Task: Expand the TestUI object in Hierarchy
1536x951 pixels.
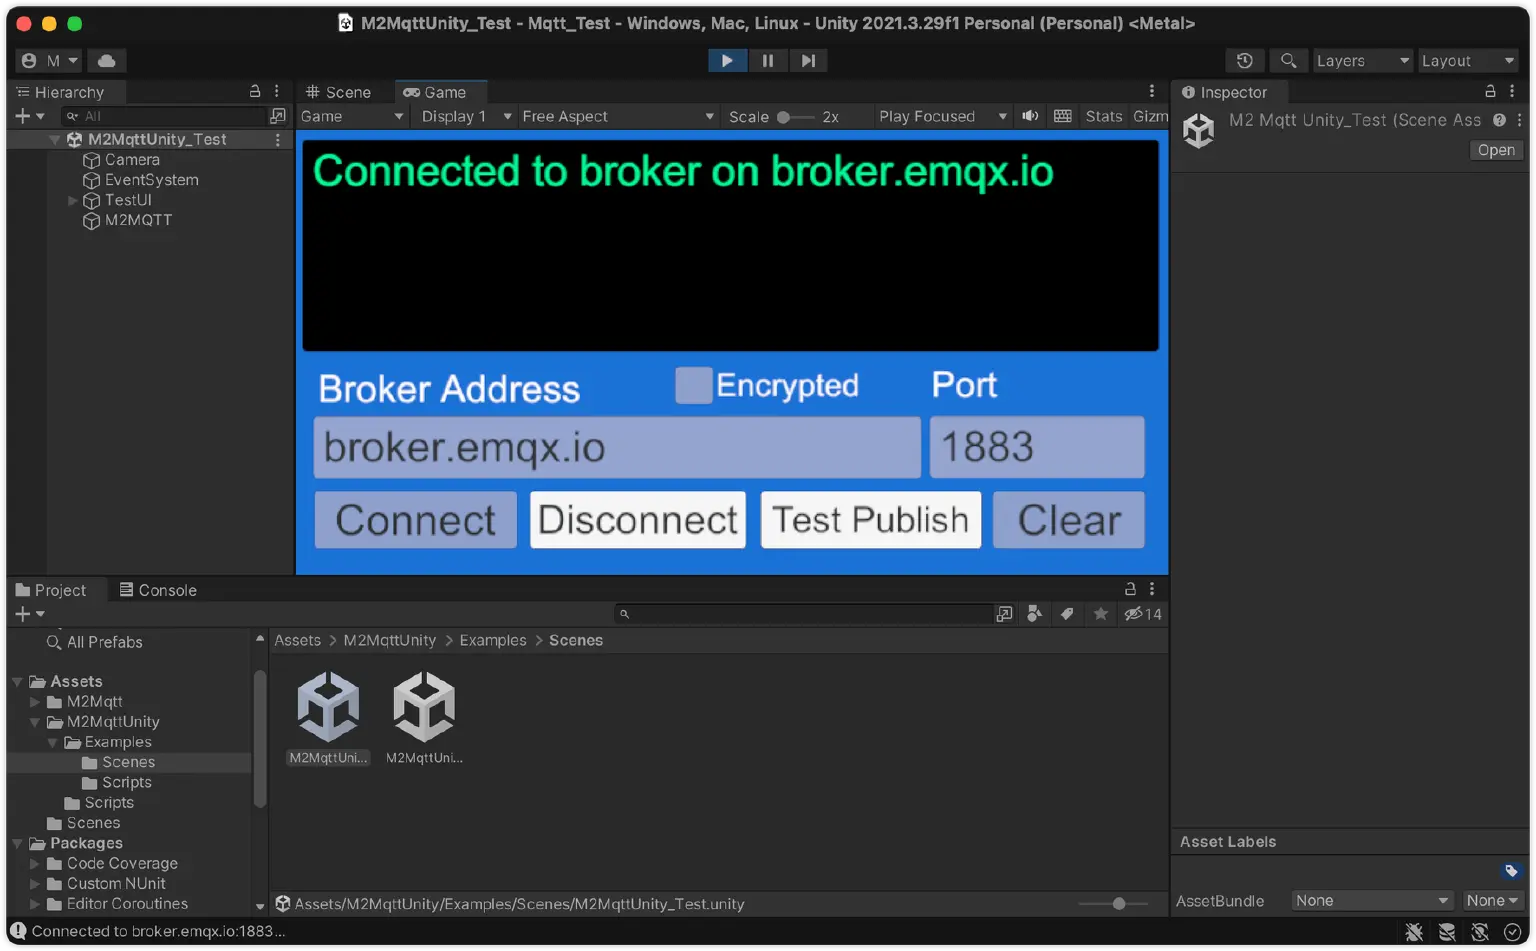Action: (x=72, y=200)
